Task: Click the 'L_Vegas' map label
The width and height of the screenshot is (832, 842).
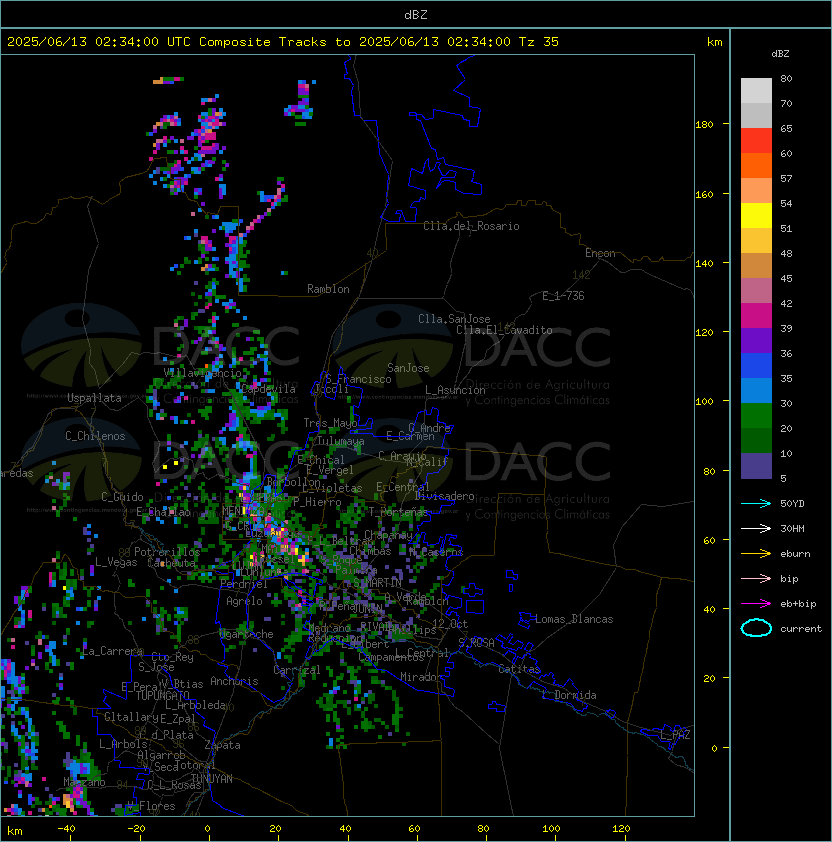Action: coord(116,562)
